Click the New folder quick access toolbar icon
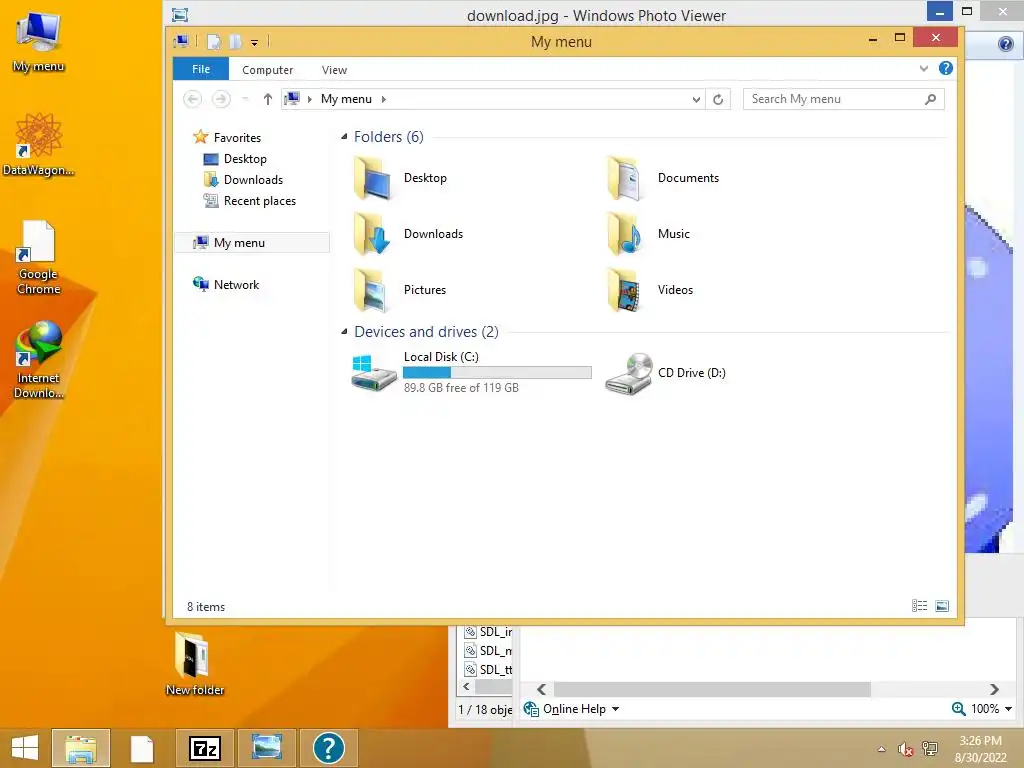 click(x=234, y=42)
